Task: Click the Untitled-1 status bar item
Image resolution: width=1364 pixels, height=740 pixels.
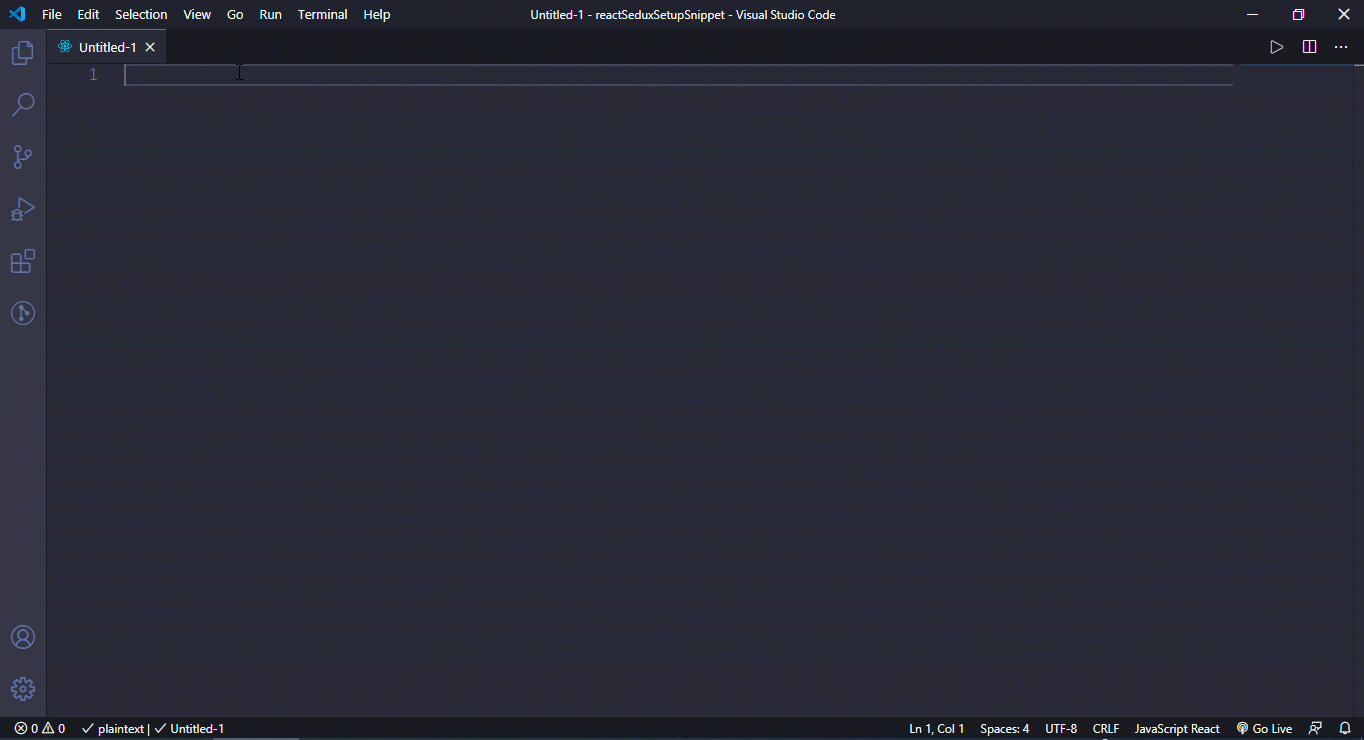Action: coord(189,729)
